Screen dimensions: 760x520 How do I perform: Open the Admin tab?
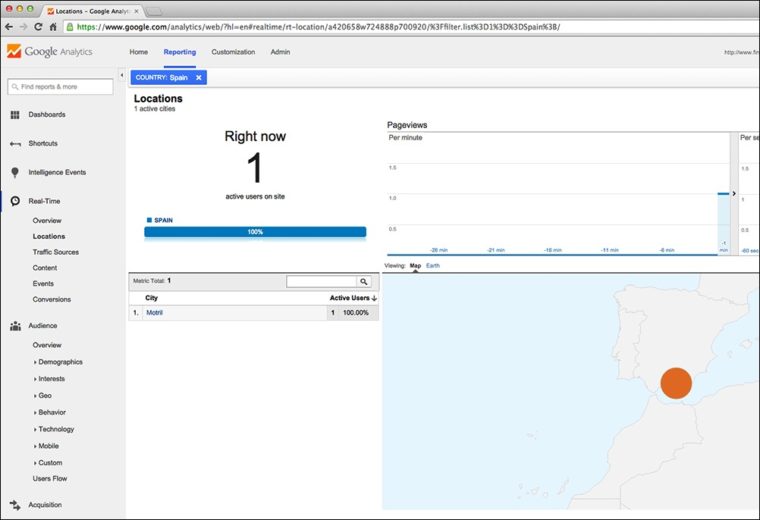click(x=280, y=52)
